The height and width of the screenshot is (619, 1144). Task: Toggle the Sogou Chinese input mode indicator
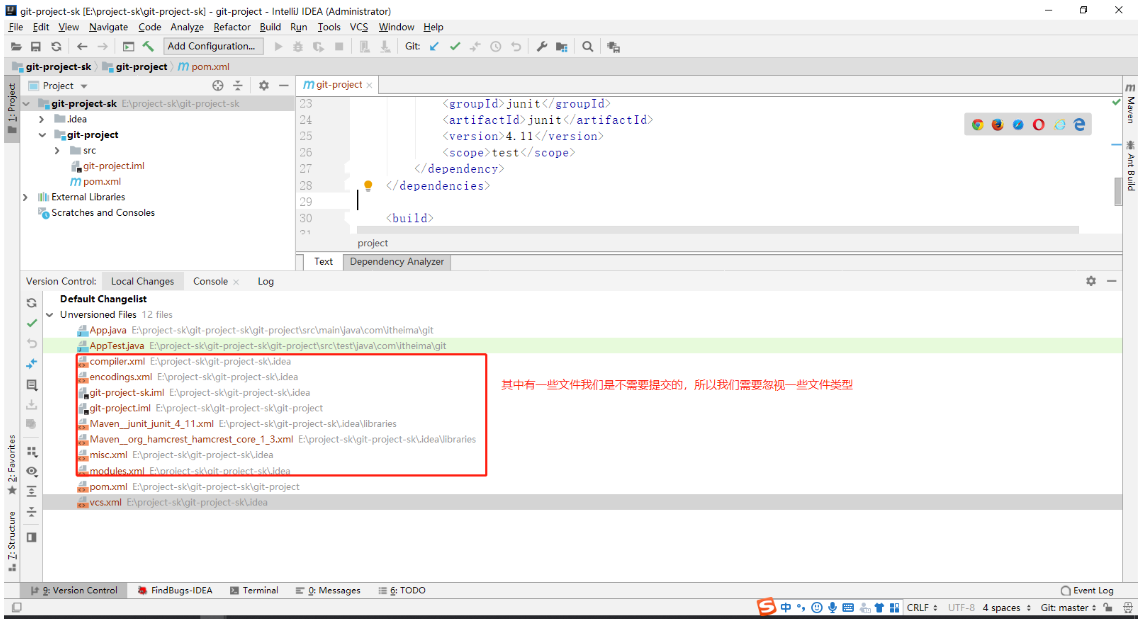[x=786, y=607]
